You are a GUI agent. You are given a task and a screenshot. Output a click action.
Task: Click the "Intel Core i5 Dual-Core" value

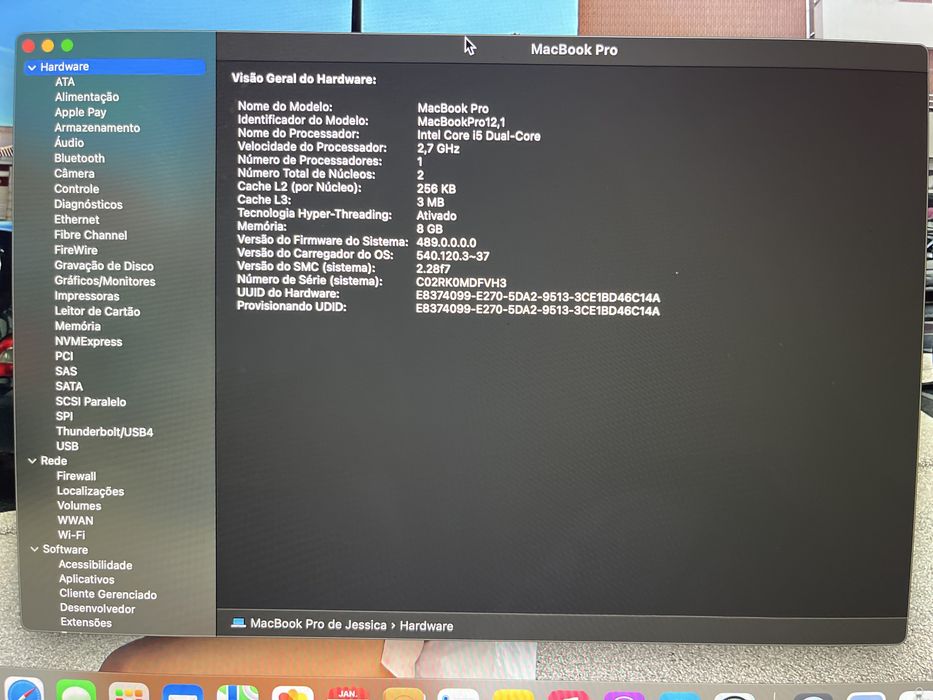click(478, 136)
